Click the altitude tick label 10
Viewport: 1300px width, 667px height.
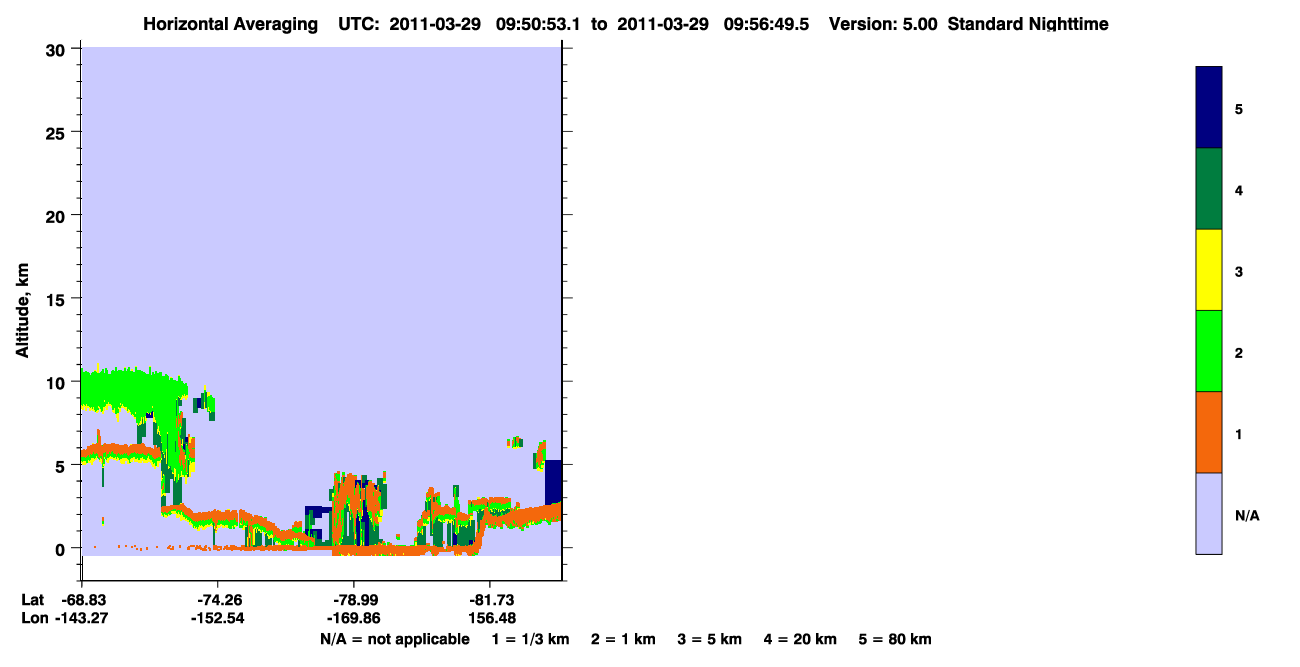pos(58,382)
